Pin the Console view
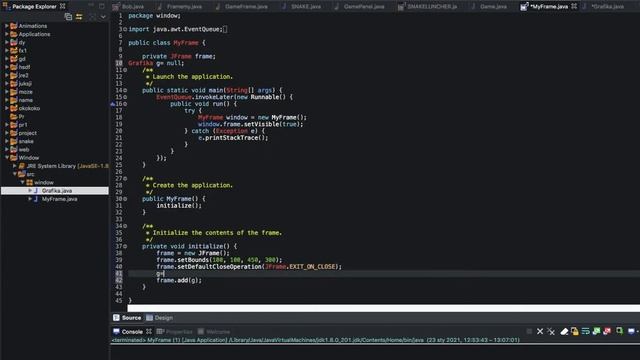Screen dimensions: 640x360 tap(620, 331)
